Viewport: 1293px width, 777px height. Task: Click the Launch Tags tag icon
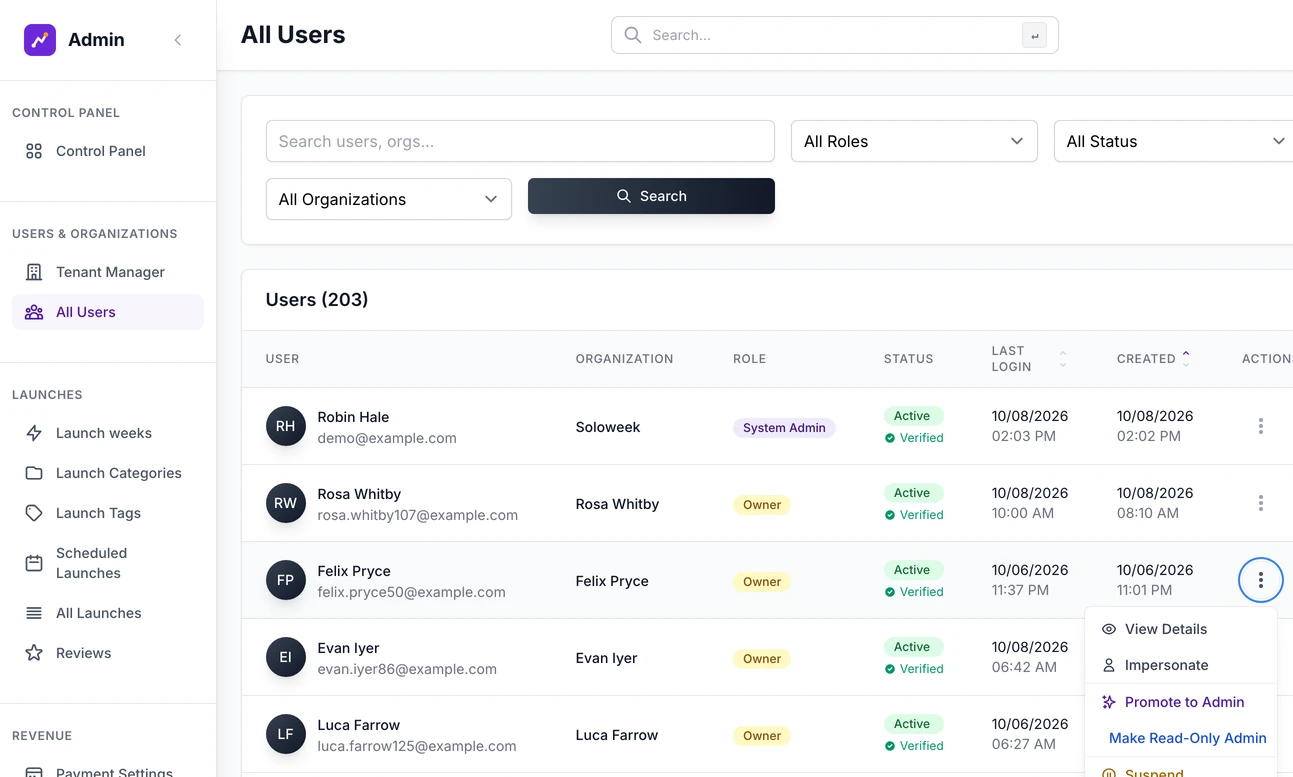[x=34, y=513]
